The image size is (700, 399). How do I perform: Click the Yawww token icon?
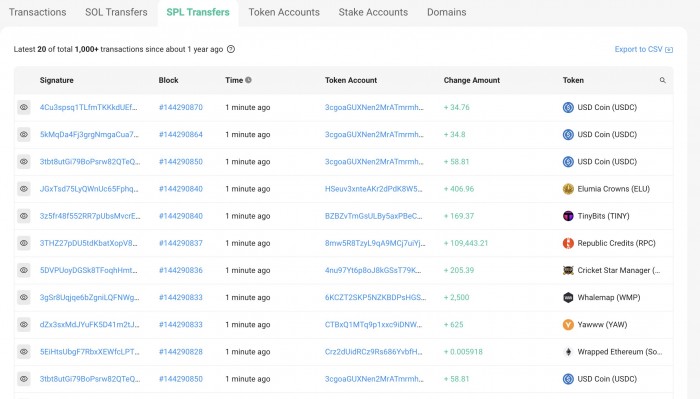point(568,324)
